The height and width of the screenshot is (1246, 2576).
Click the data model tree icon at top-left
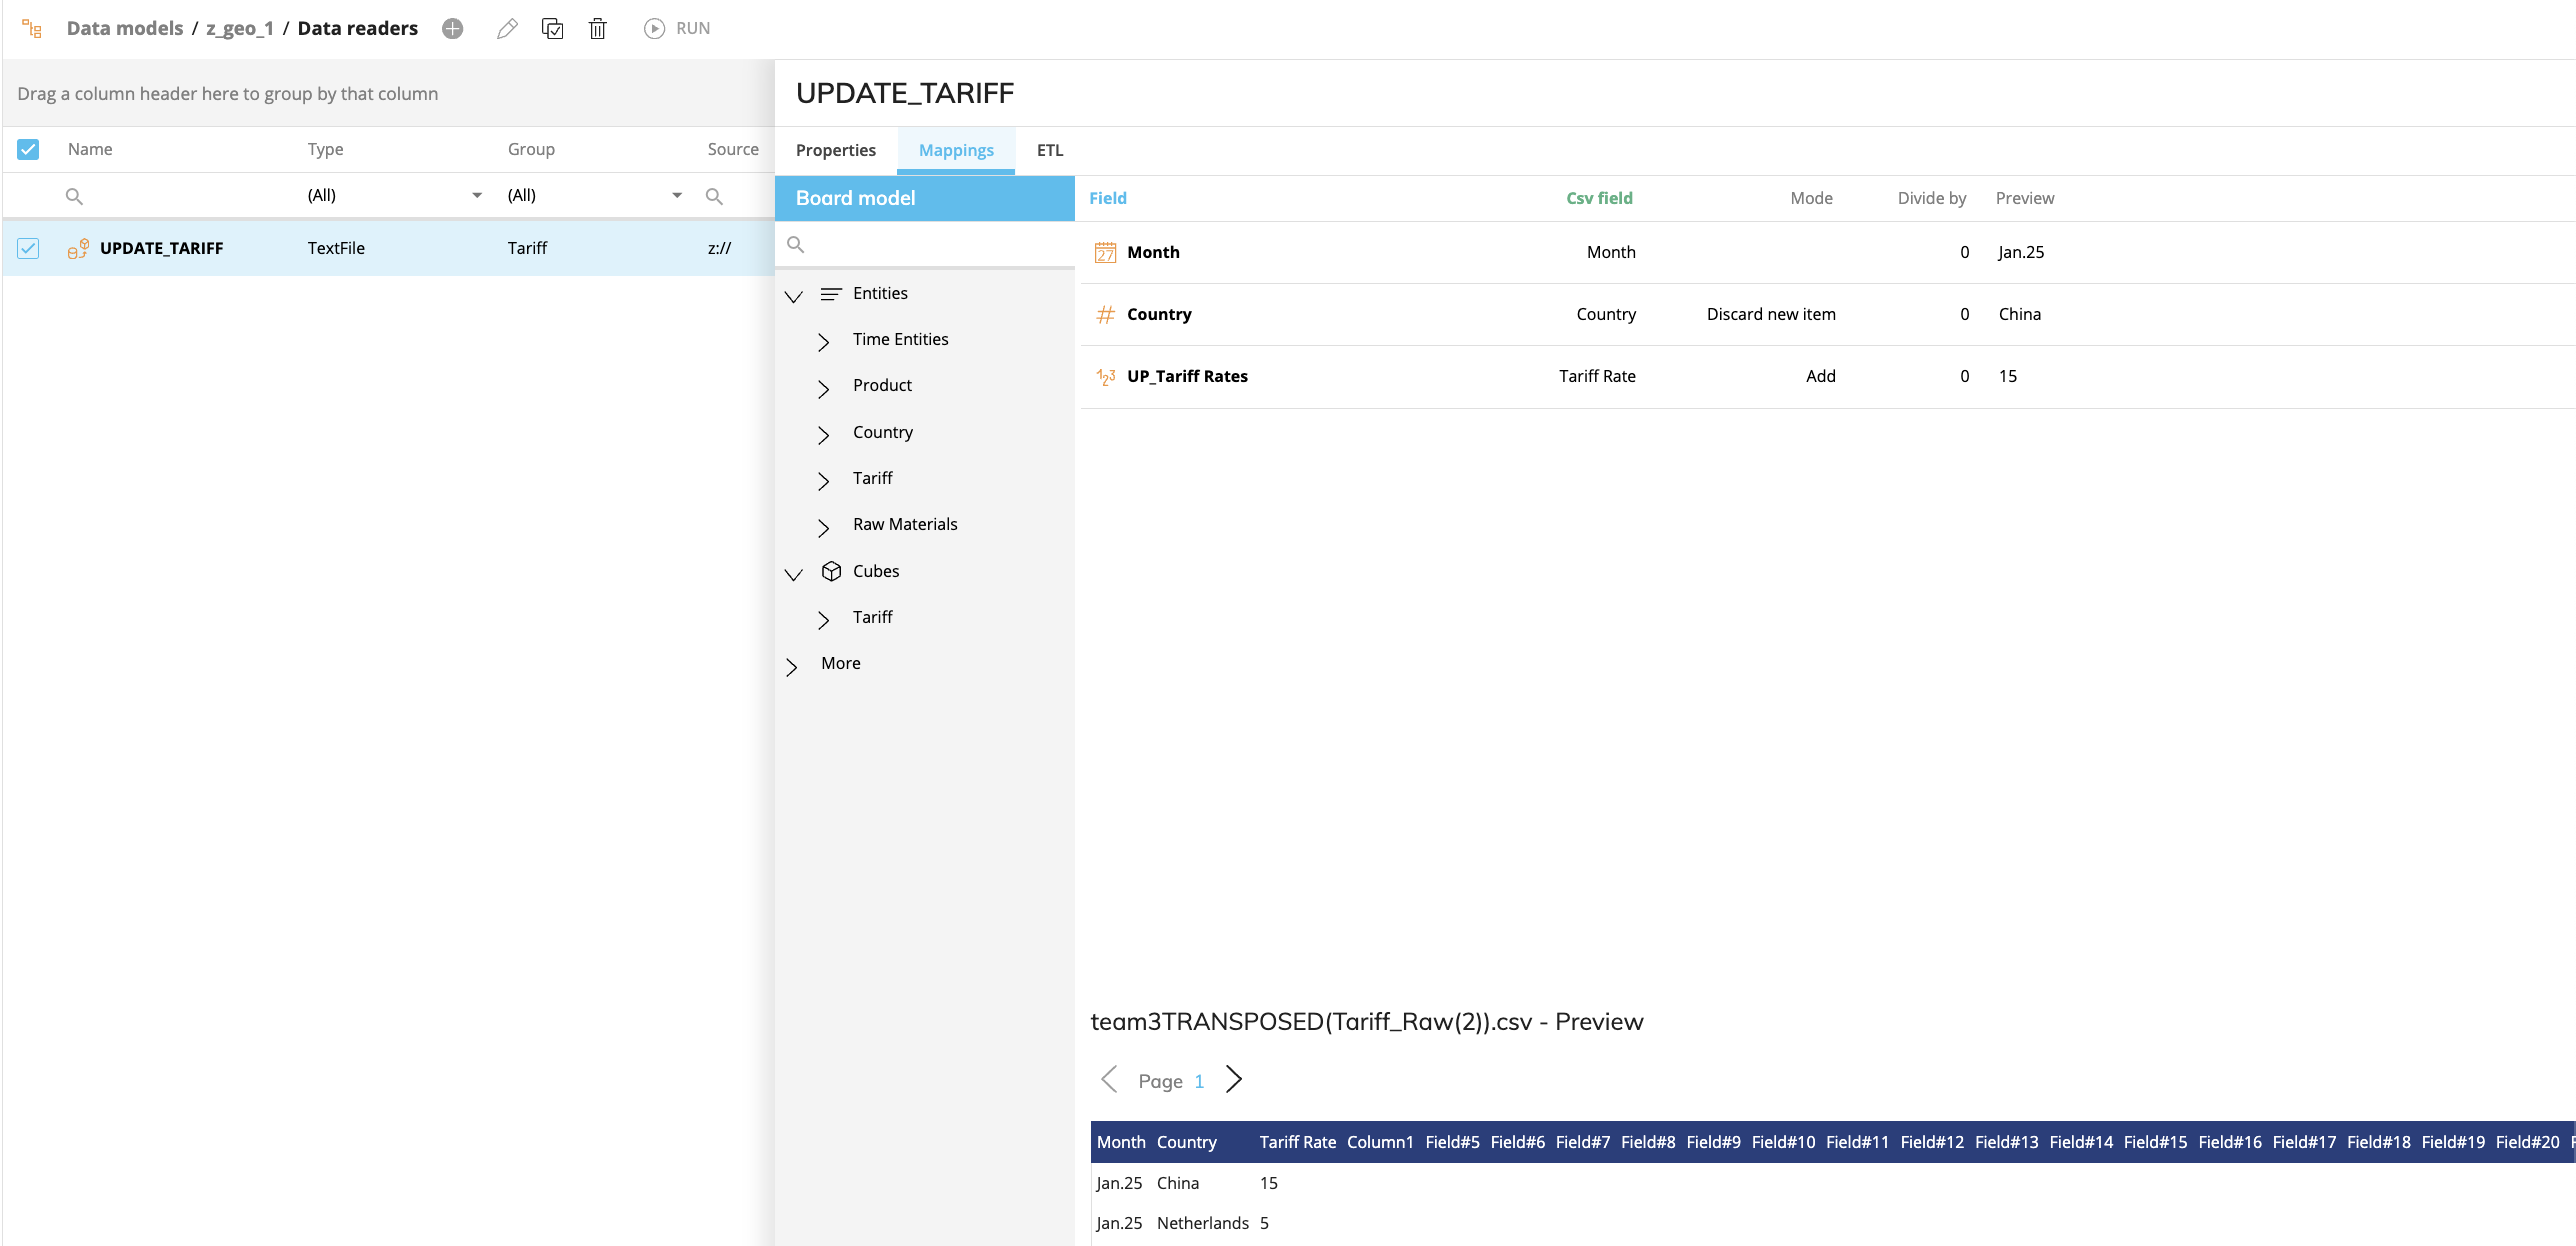tap(32, 28)
